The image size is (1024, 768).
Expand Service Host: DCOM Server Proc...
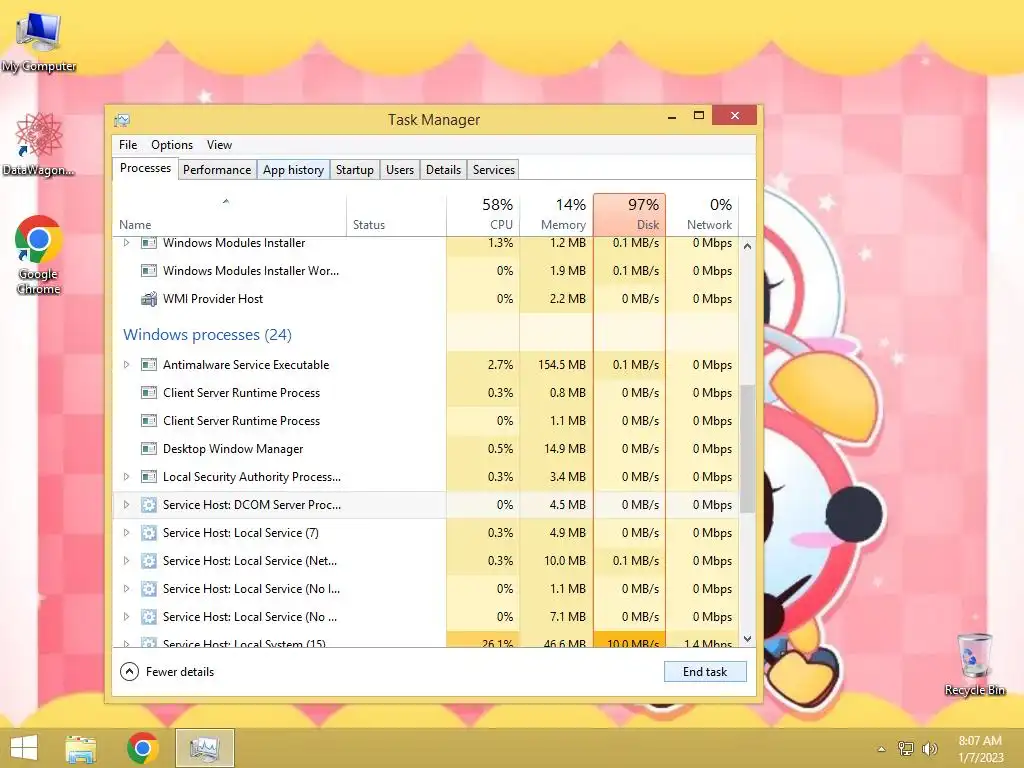click(x=127, y=505)
